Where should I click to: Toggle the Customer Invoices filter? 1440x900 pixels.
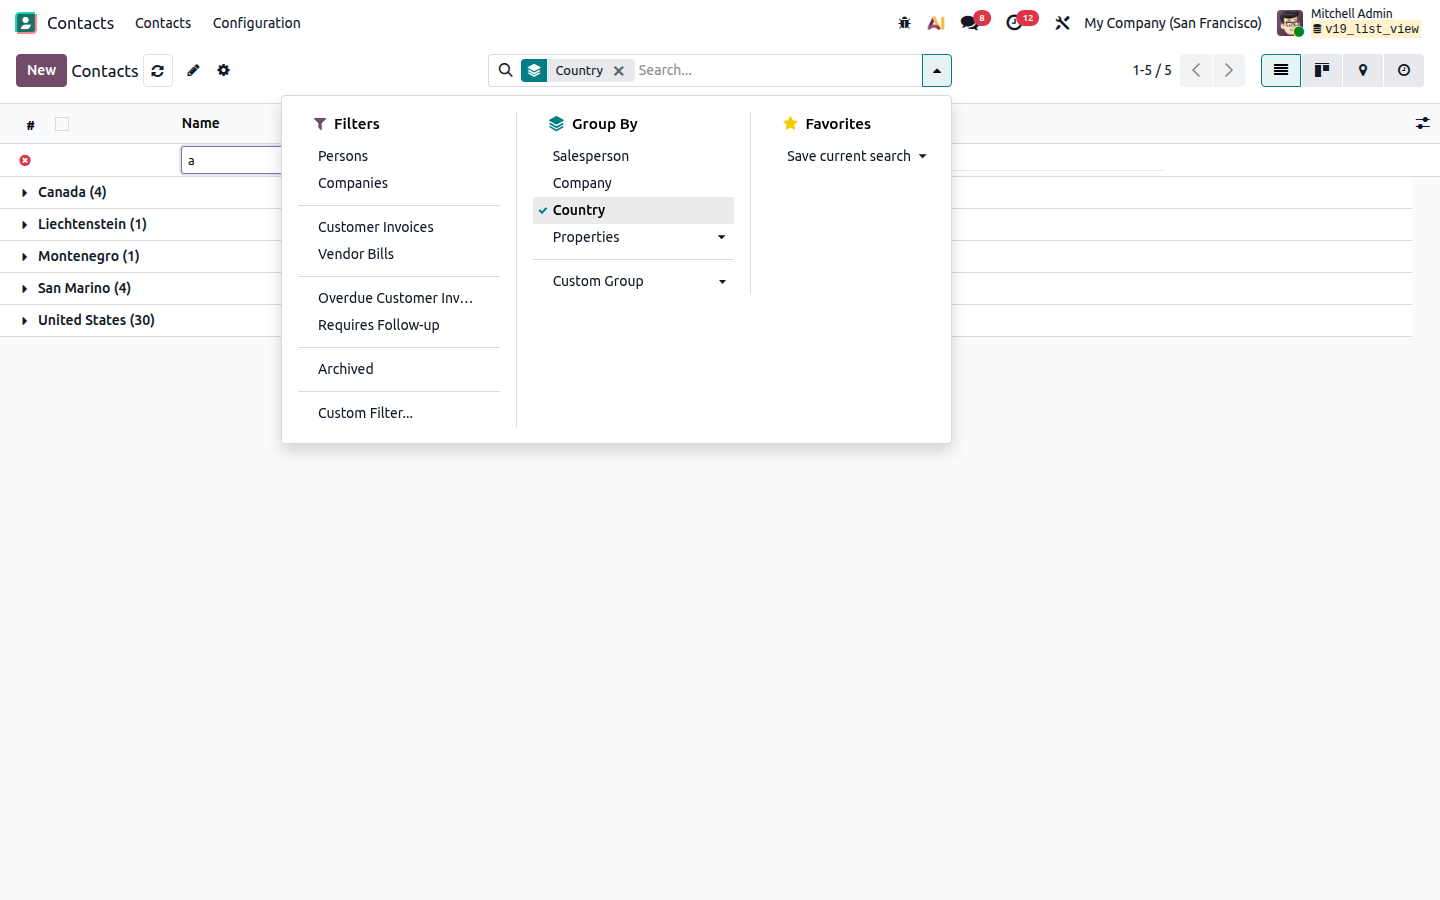click(x=398, y=227)
